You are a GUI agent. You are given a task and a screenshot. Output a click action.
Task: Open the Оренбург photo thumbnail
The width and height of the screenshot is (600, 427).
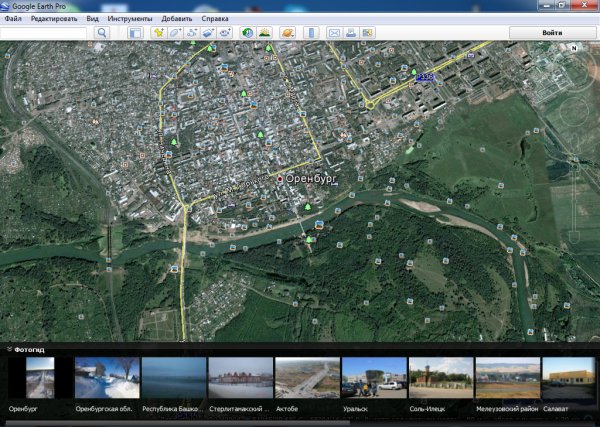40,378
